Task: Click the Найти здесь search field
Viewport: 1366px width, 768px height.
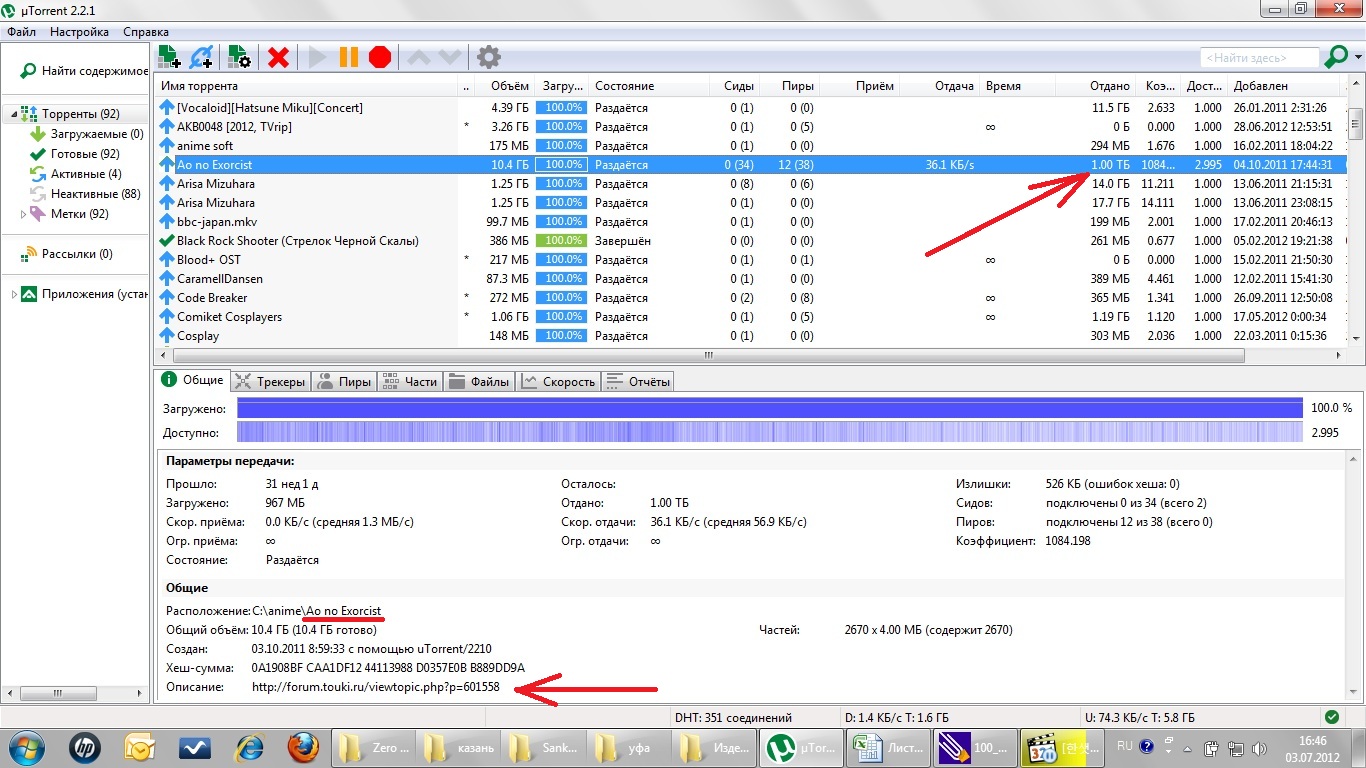Action: 1258,58
